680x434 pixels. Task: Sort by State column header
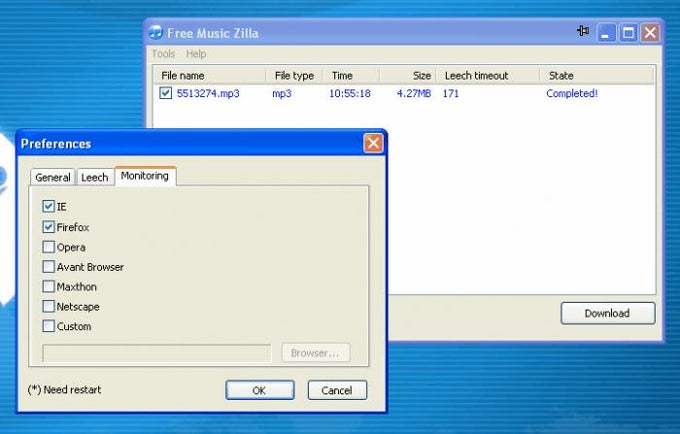tap(597, 75)
